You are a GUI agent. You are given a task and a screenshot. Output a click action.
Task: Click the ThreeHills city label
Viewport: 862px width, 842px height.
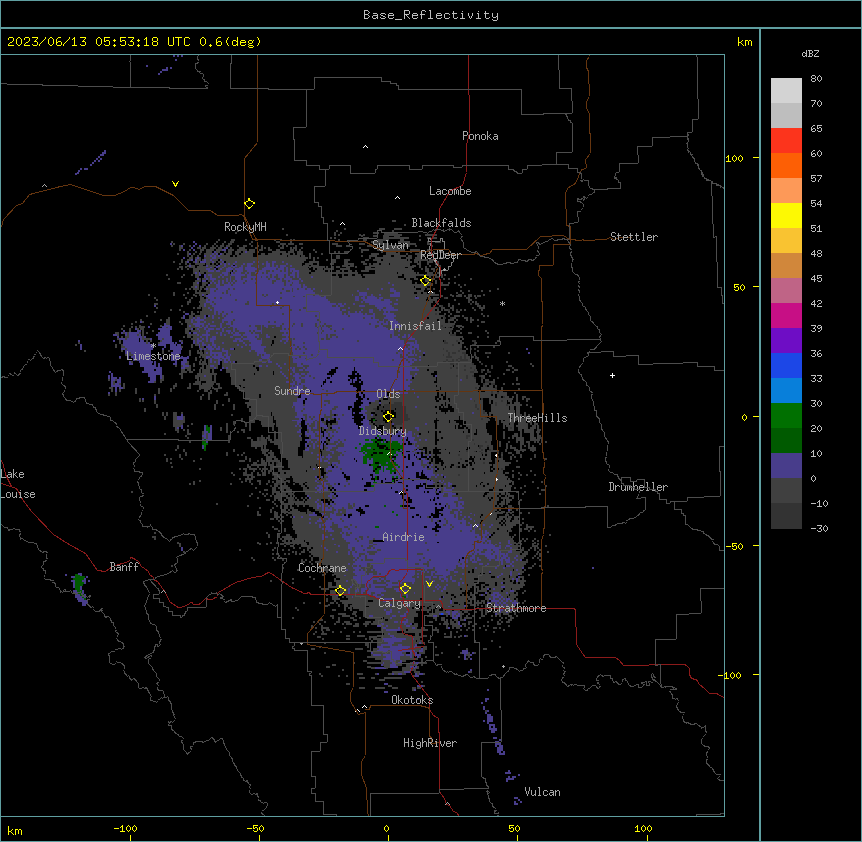point(537,418)
